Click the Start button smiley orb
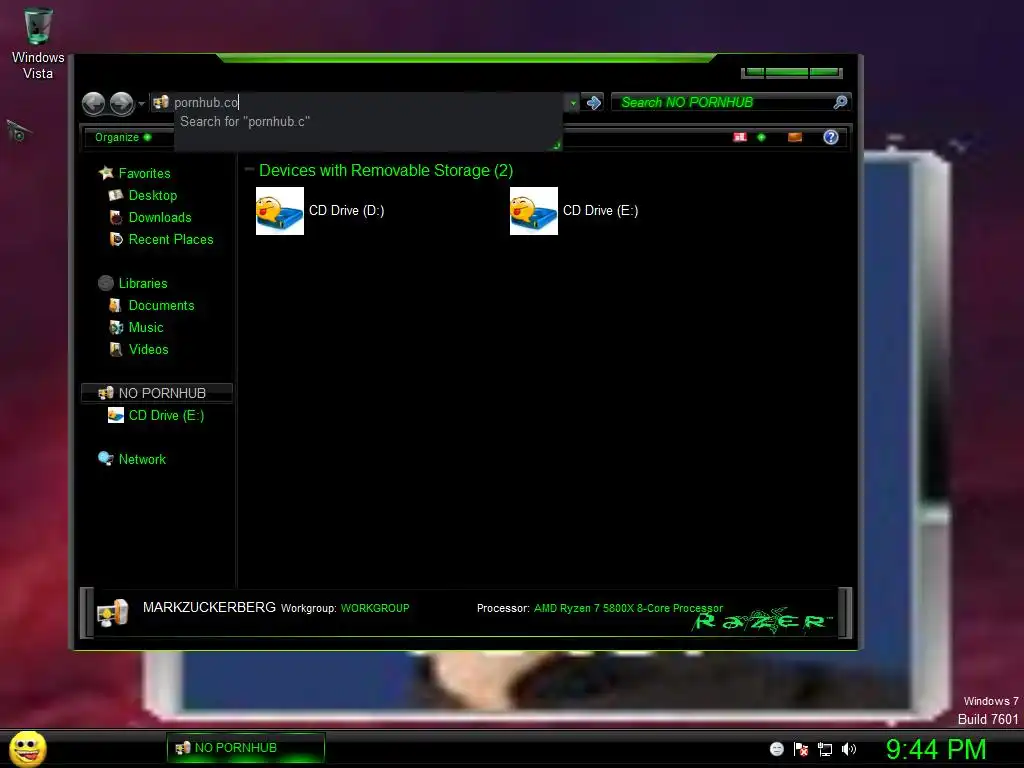The width and height of the screenshot is (1024, 768). [x=27, y=748]
